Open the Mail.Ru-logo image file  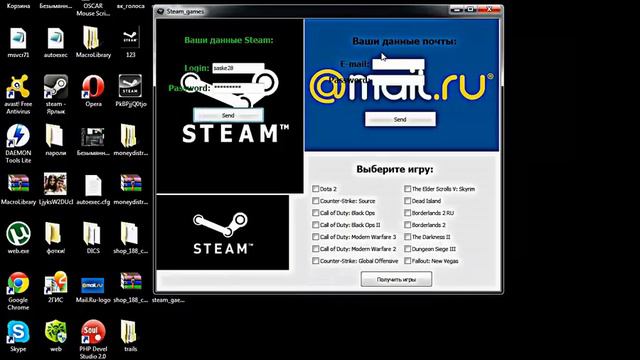click(x=93, y=285)
